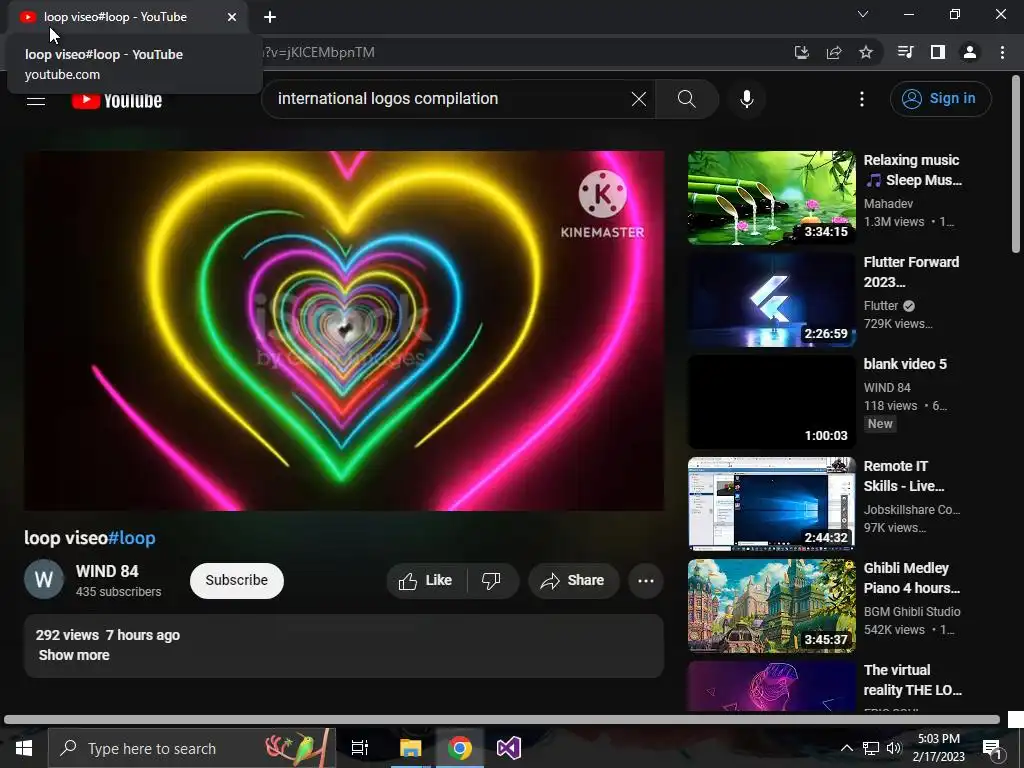Open Chrome media controls icon
Viewport: 1024px width, 768px height.
(905, 52)
